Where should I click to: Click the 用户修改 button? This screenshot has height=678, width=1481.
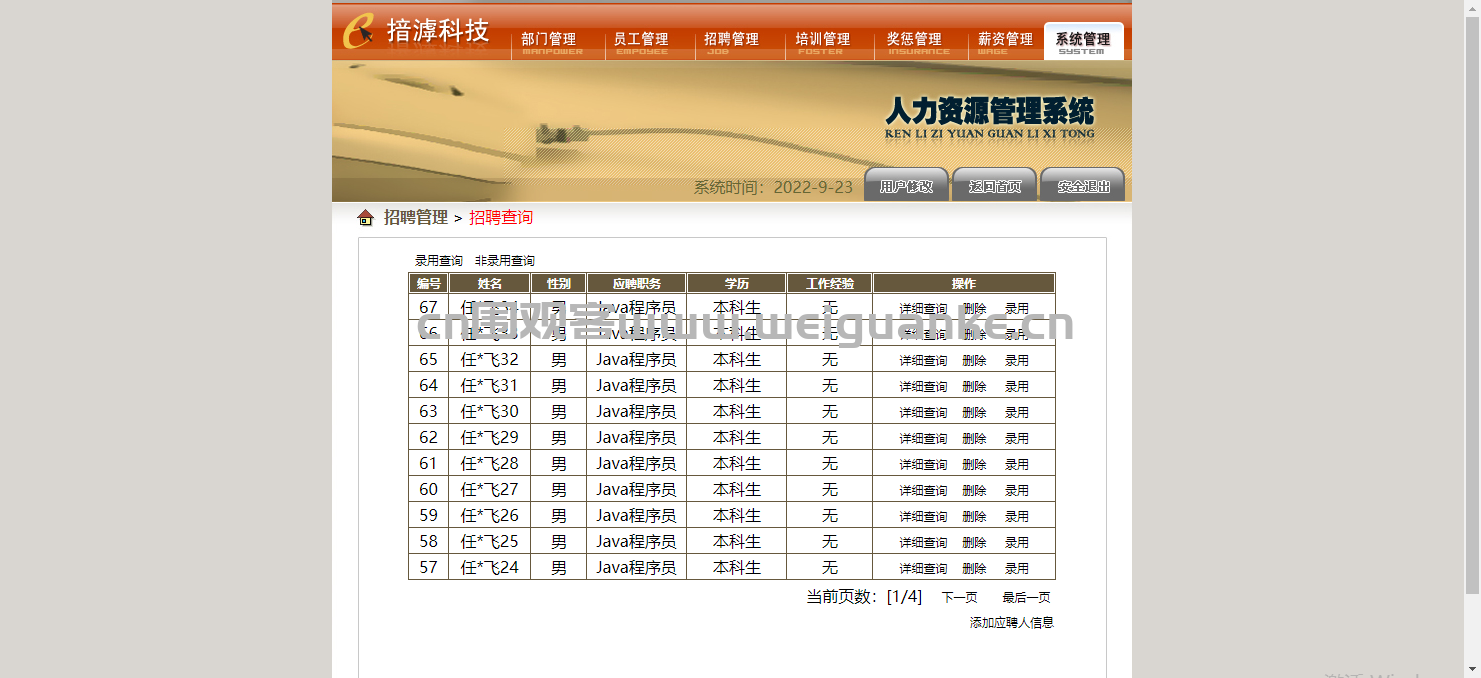(906, 185)
